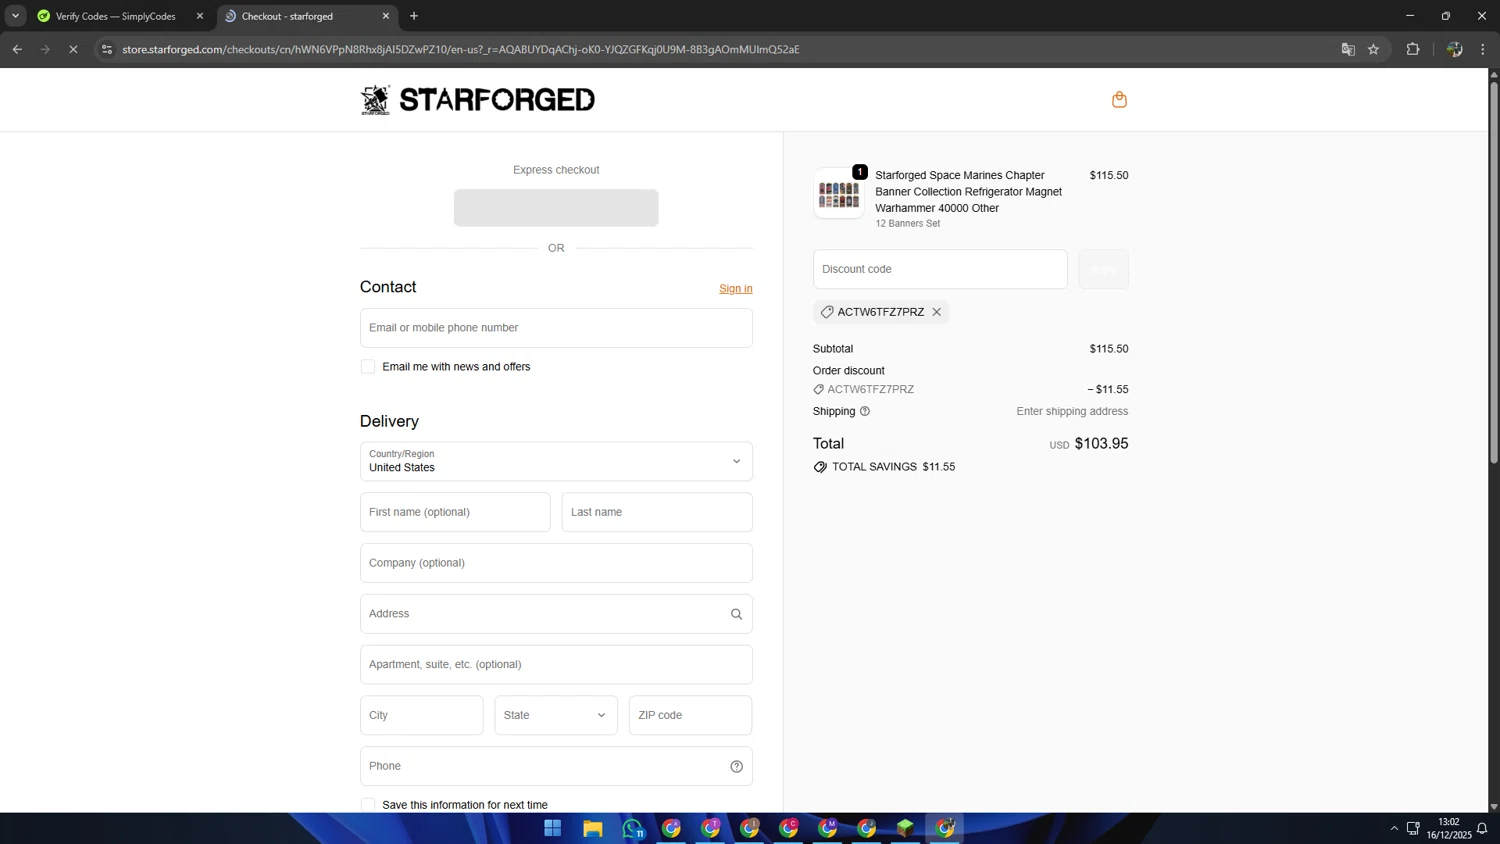Stop loading the page

click(73, 49)
